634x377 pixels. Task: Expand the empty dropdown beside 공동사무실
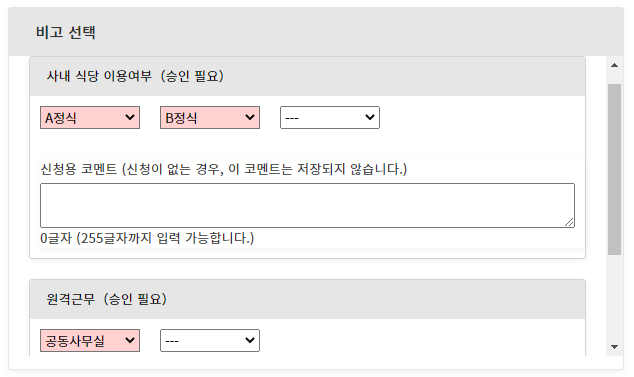[x=210, y=341]
